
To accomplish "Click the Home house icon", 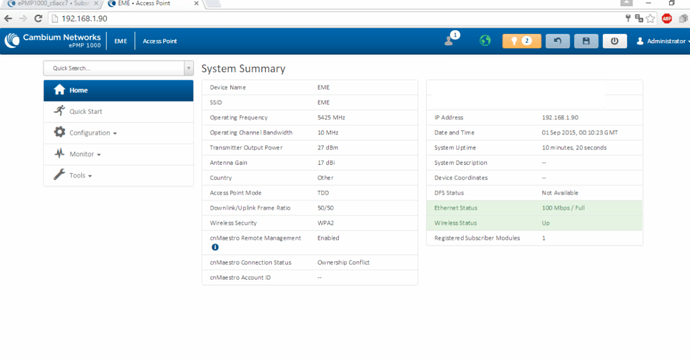I will 59,89.
